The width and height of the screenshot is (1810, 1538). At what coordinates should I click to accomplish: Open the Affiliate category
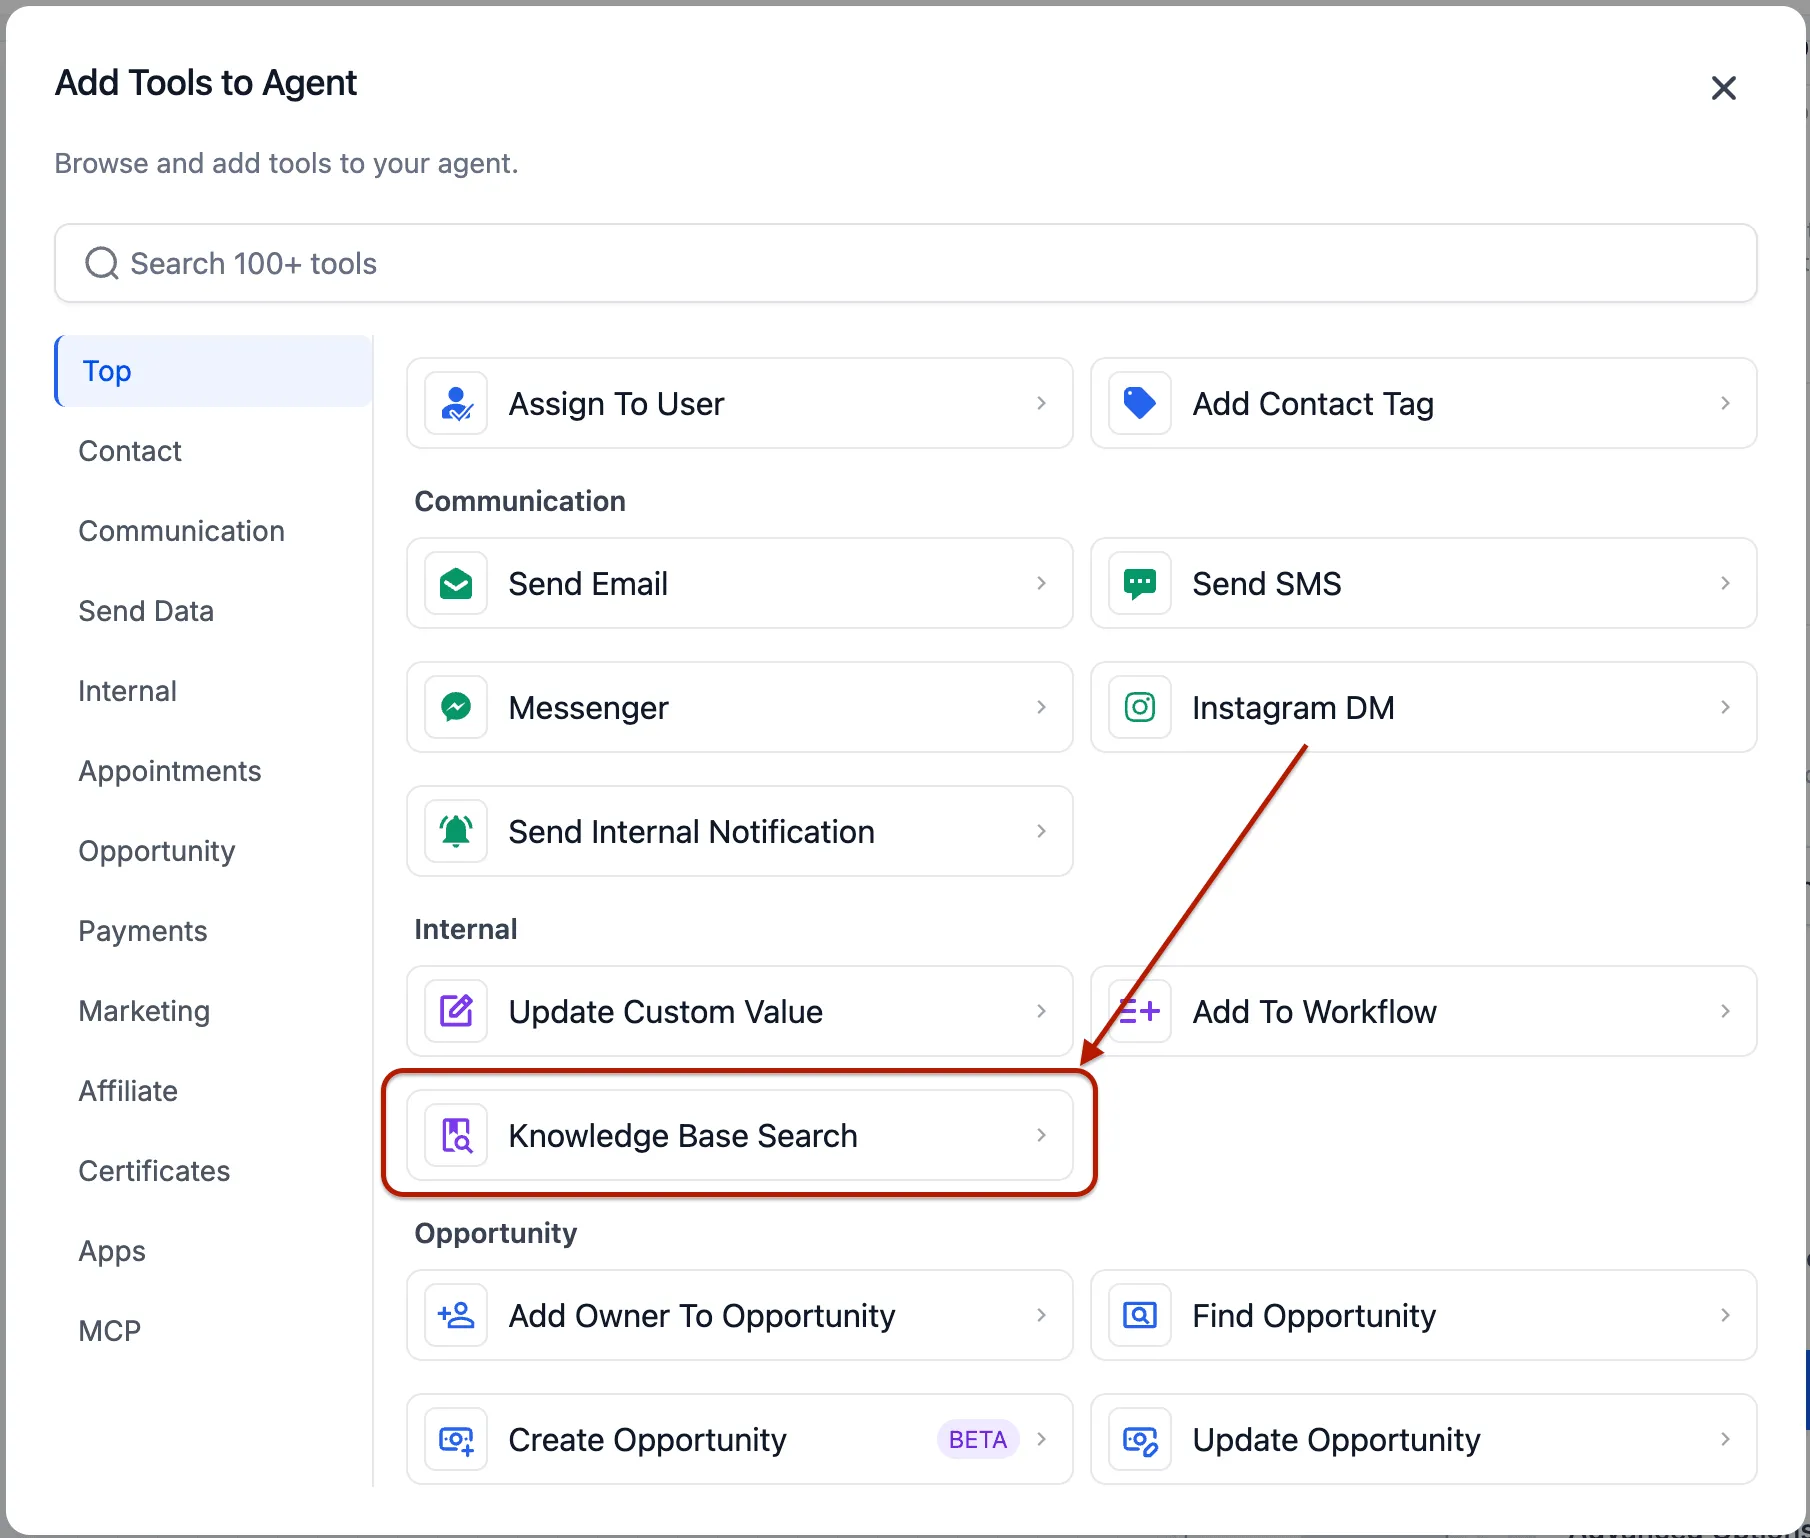tap(214, 1091)
